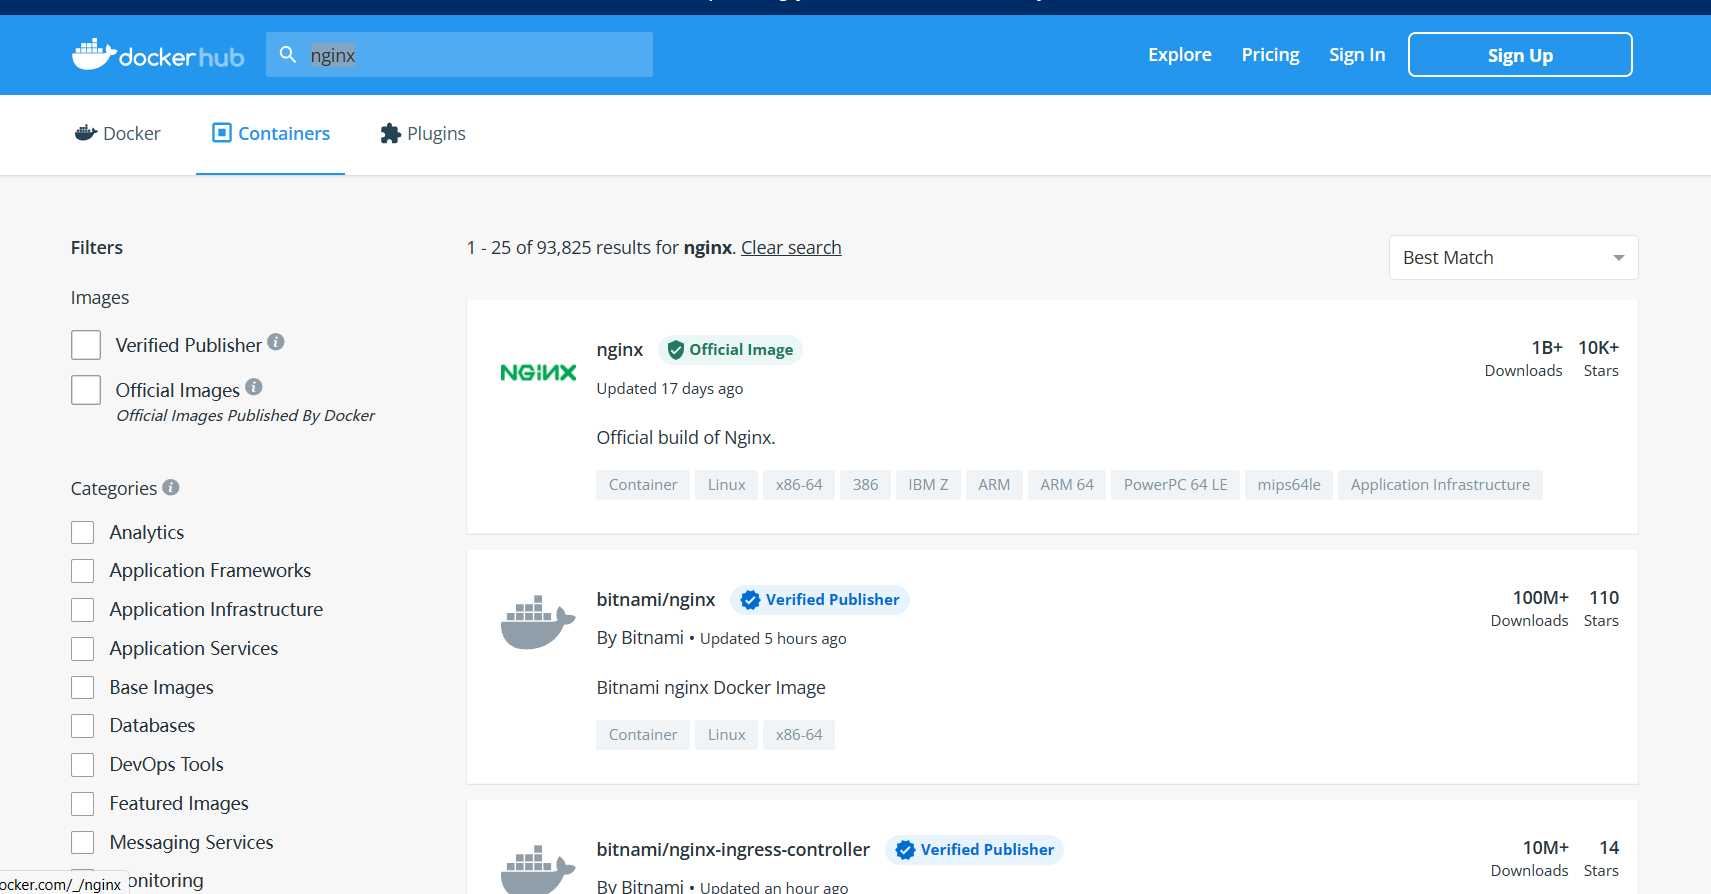Click the bitnami/nginx-ingress-controller whale logo

coord(538,868)
